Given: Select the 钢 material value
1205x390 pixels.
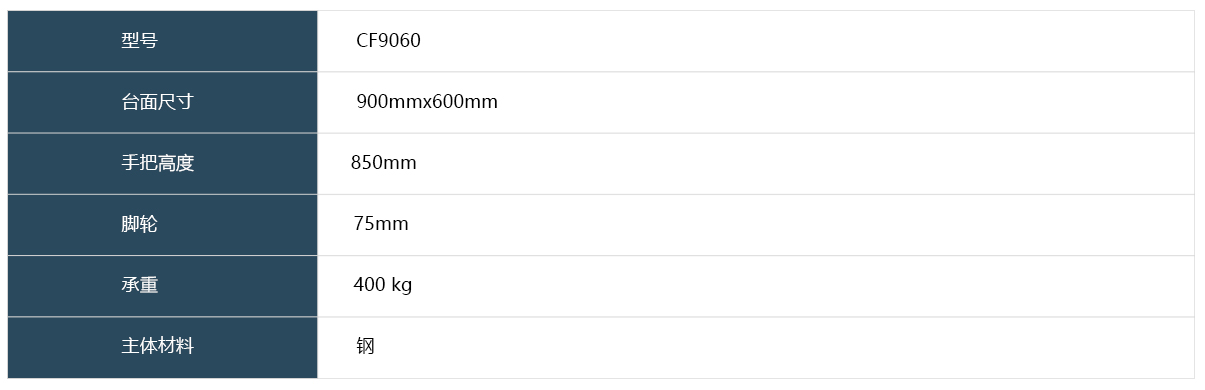Looking at the screenshot, I should 366,346.
